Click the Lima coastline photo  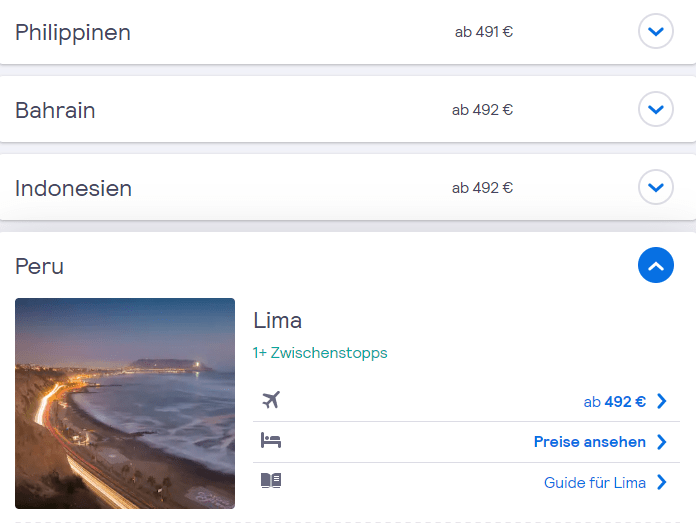point(125,403)
